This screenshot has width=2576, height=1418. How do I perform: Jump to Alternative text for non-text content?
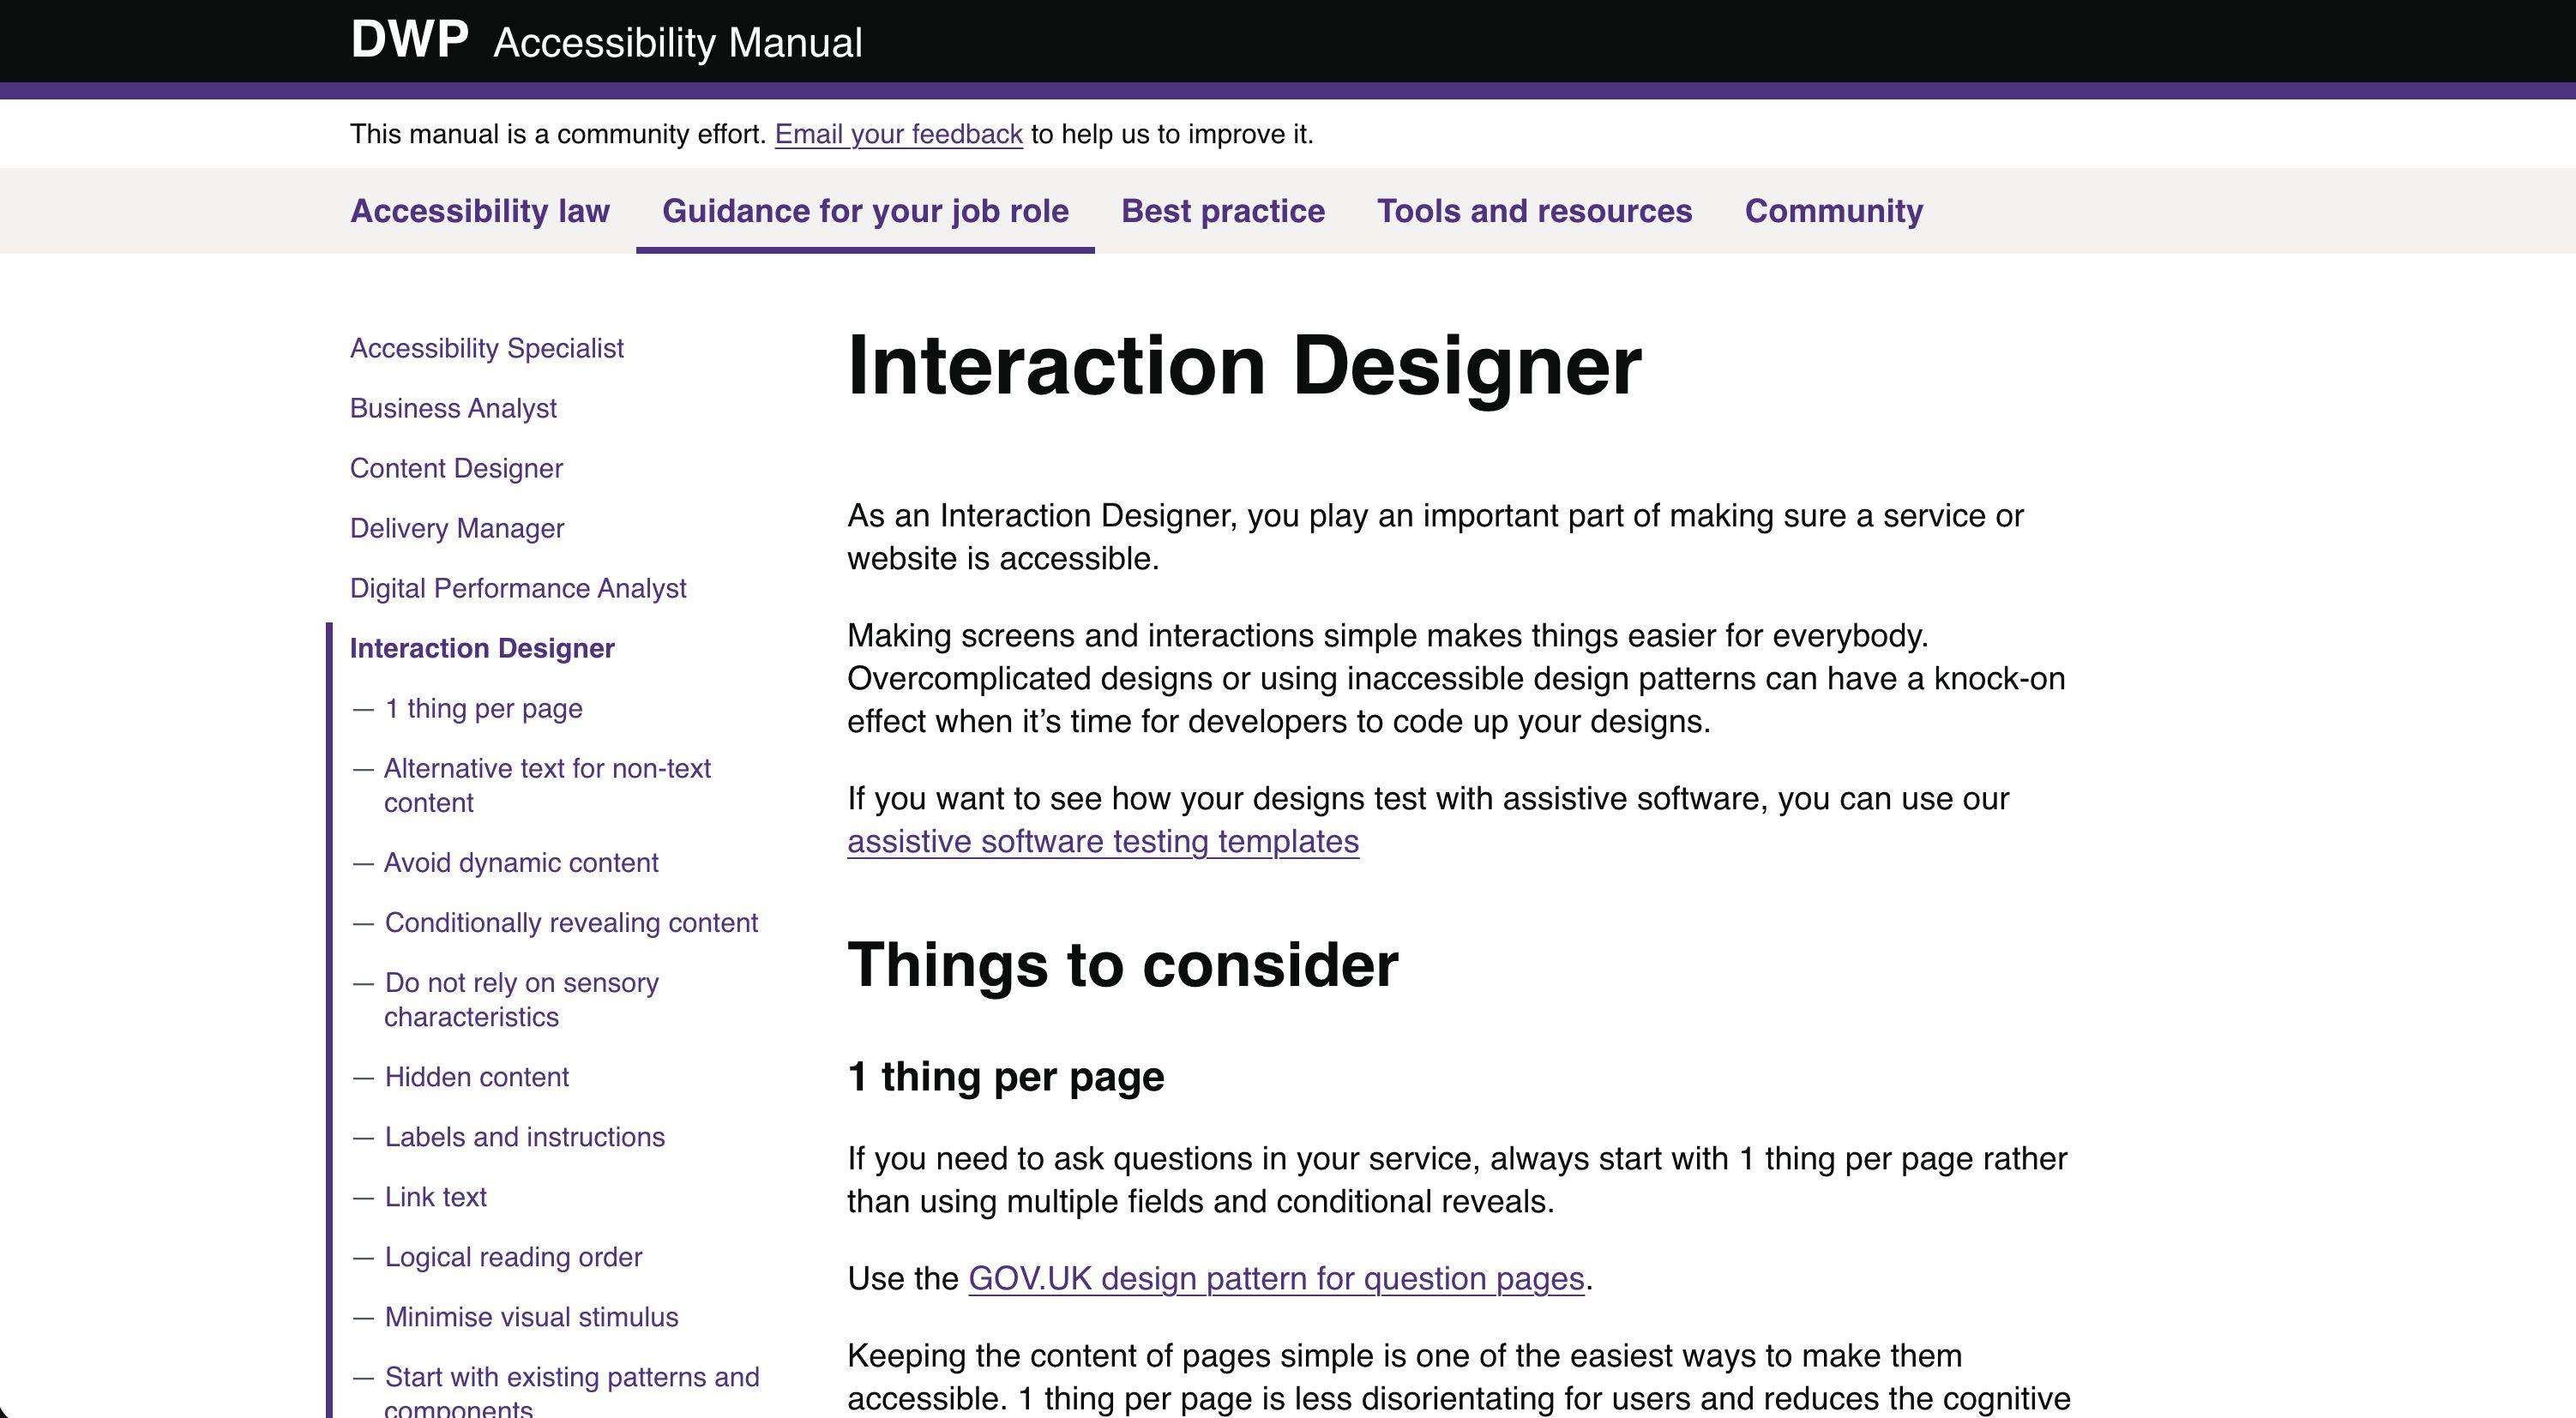click(x=547, y=785)
